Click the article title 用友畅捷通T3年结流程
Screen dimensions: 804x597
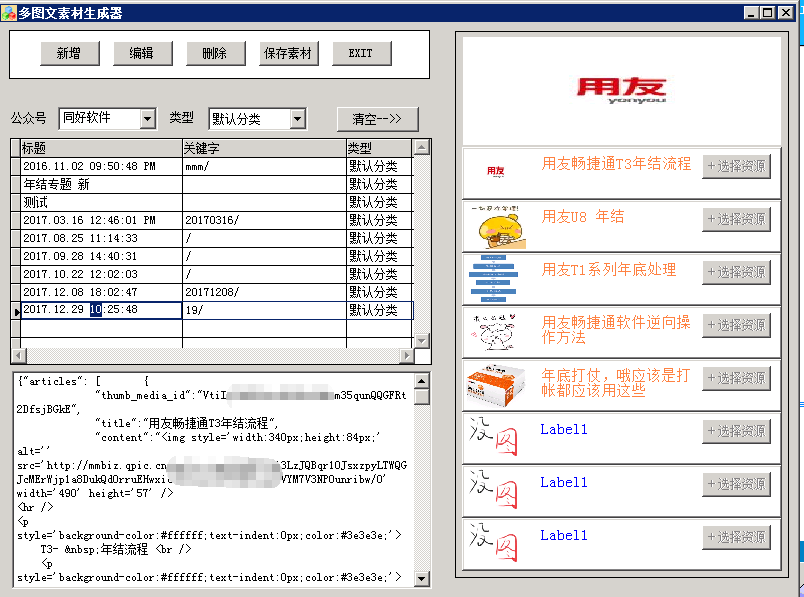coord(616,164)
